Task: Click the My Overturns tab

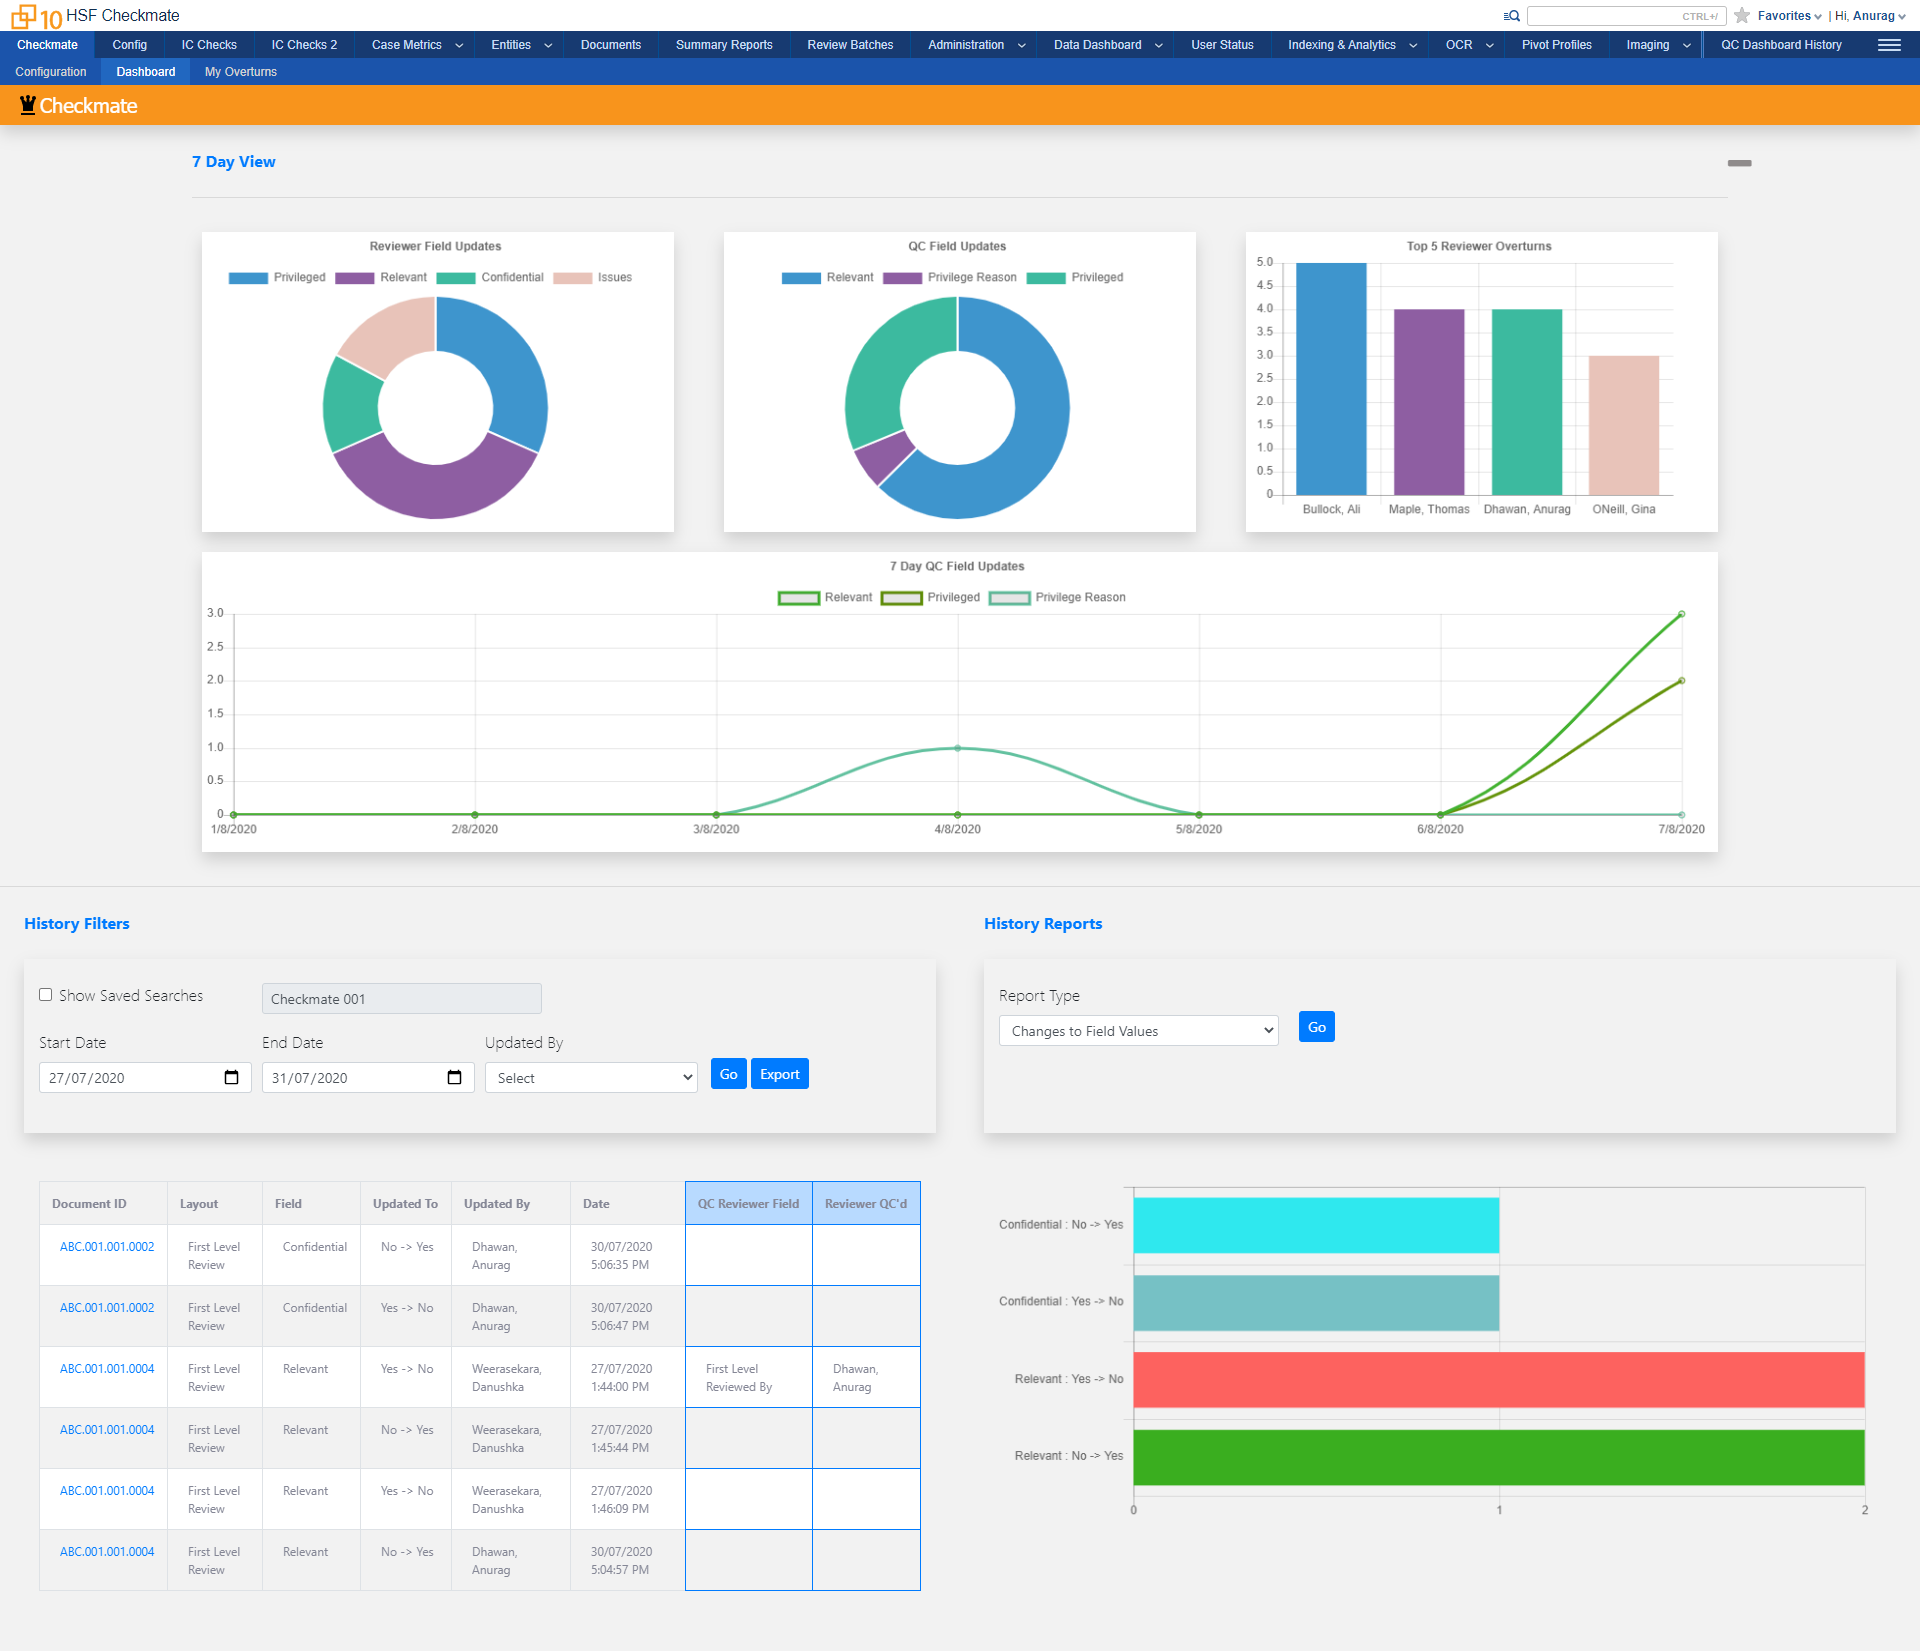Action: tap(242, 70)
